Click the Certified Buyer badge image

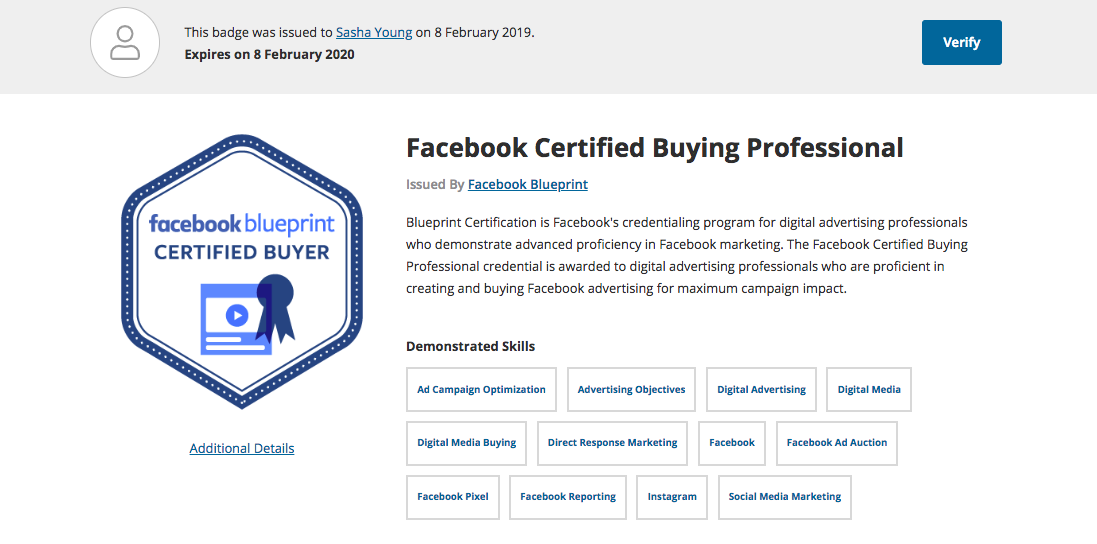pos(242,271)
